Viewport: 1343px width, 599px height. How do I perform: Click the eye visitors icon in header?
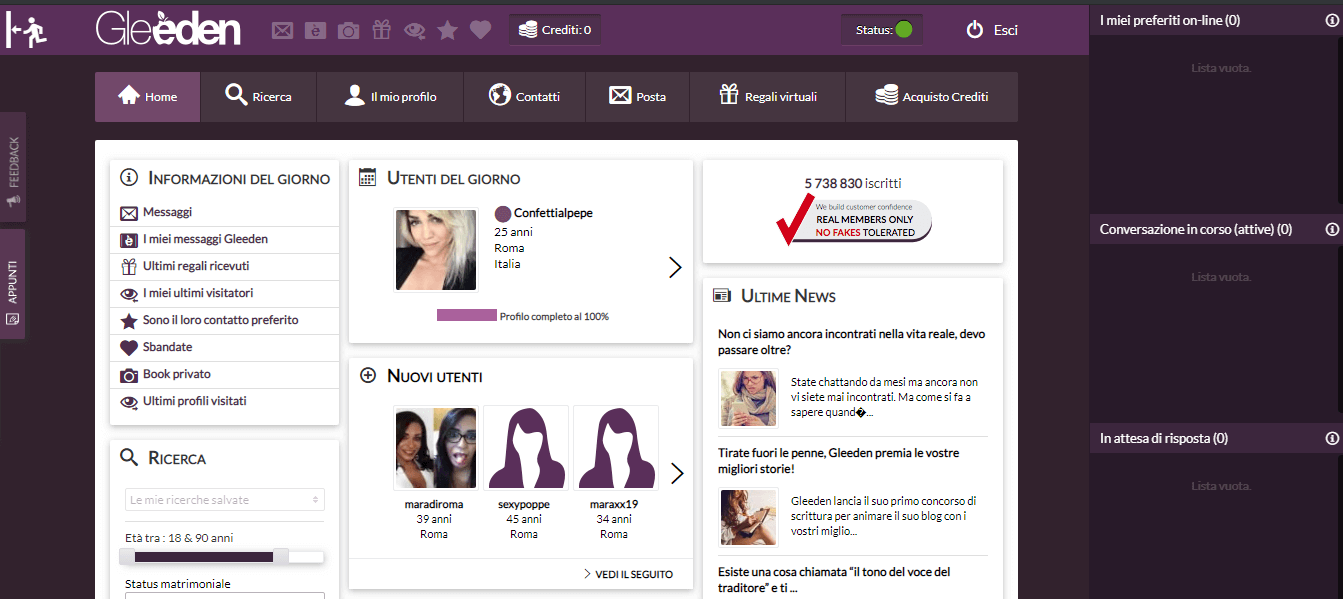tap(414, 31)
